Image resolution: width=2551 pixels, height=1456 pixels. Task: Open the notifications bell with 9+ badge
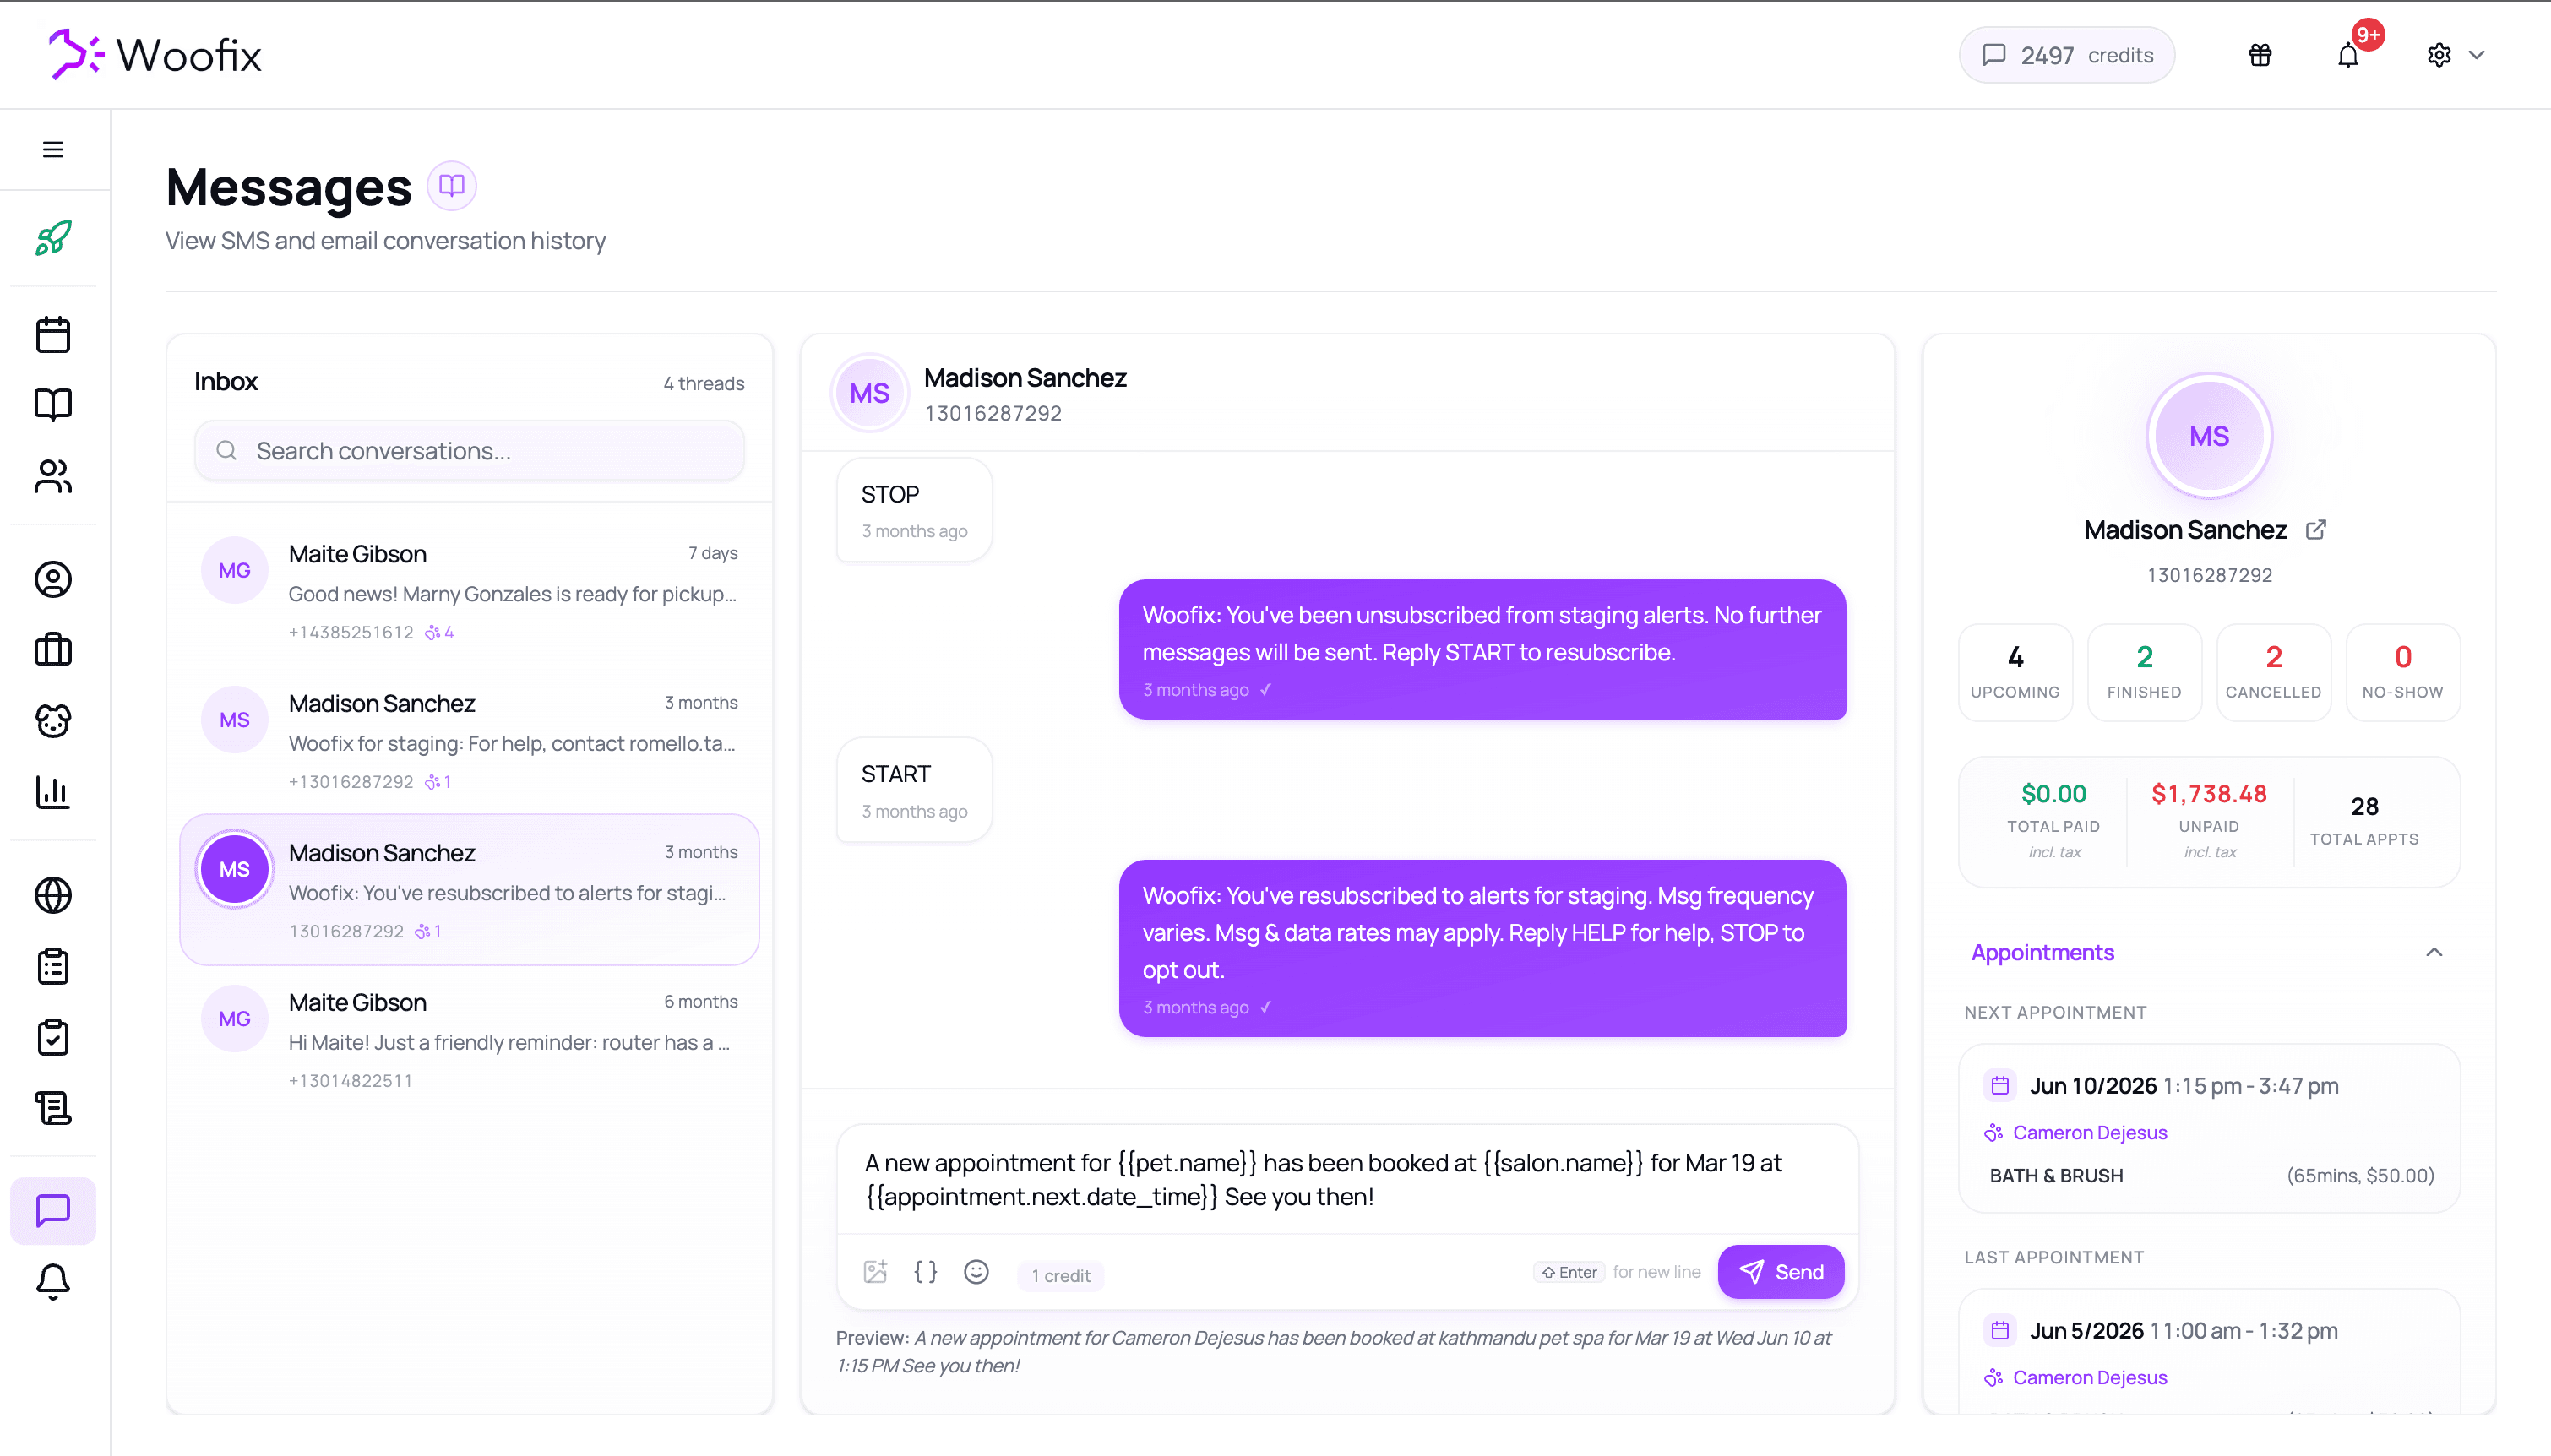(2348, 55)
